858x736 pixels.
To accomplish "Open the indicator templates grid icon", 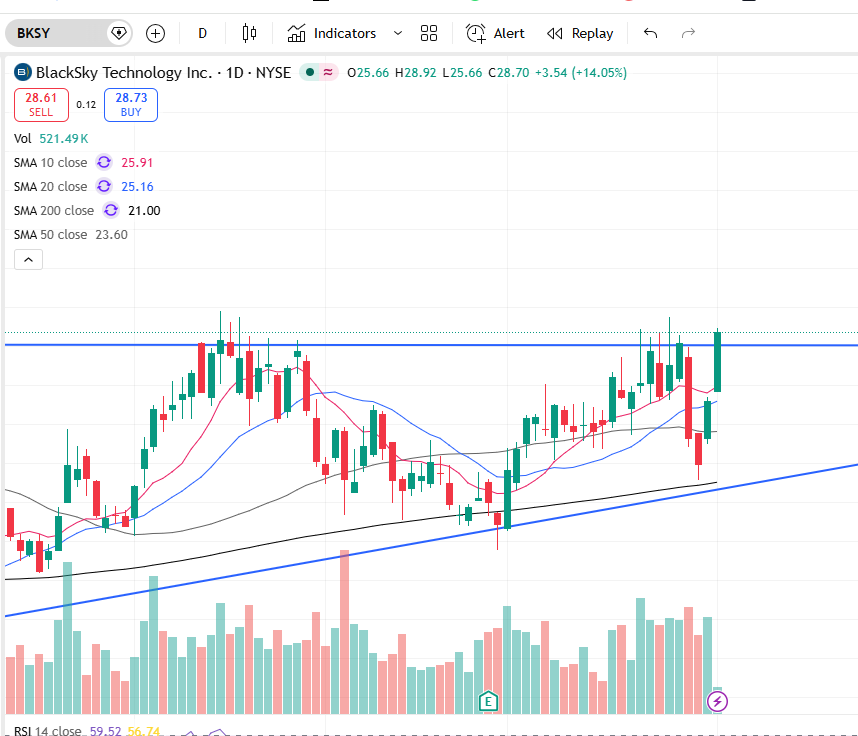I will [429, 33].
